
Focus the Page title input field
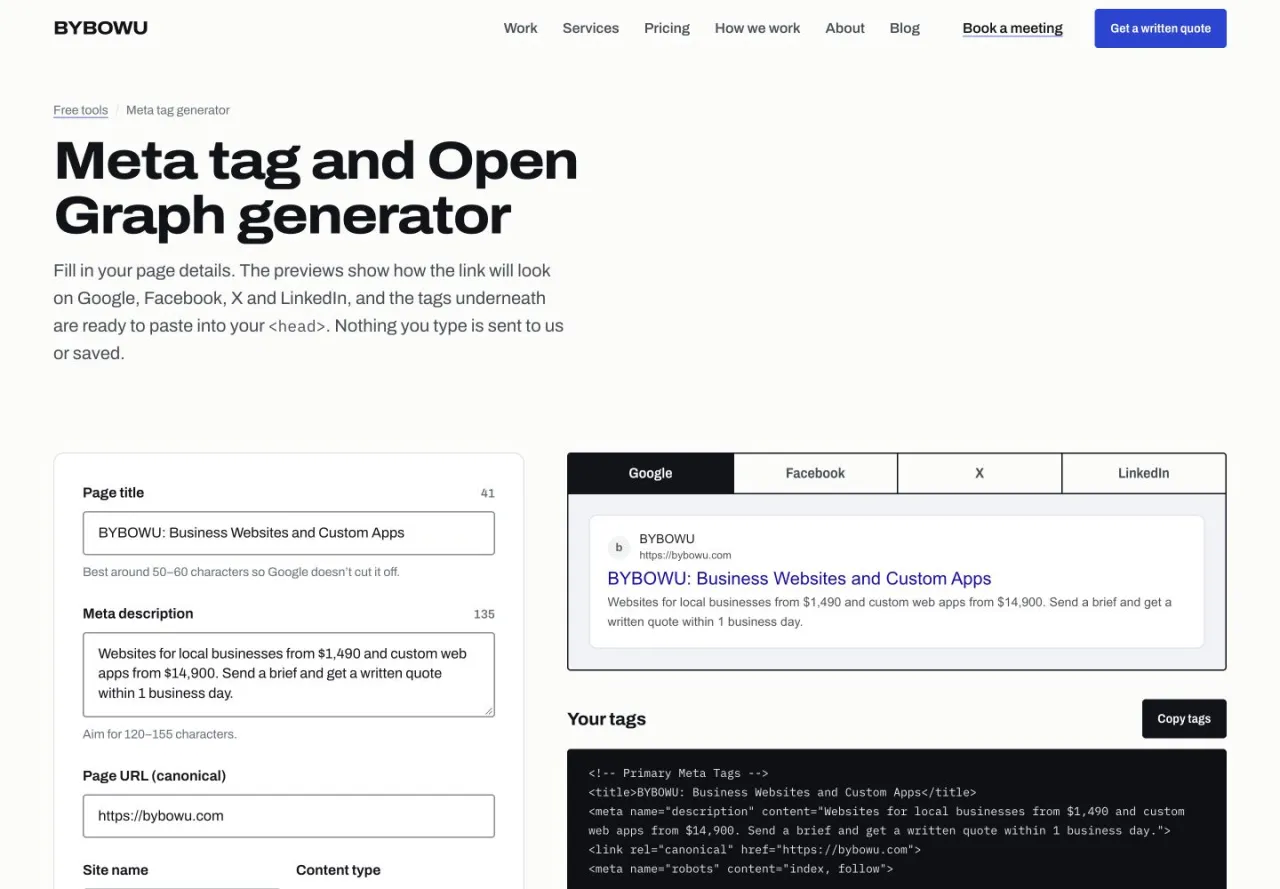289,533
